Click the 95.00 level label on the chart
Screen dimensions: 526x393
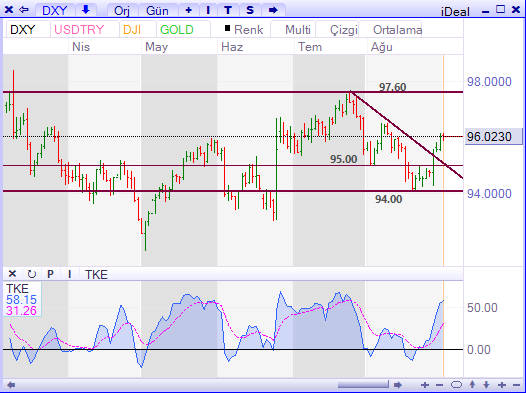tap(344, 159)
